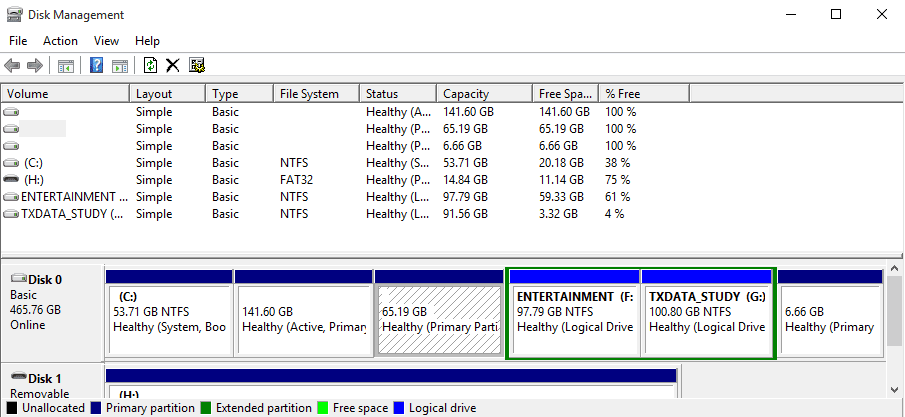Select the (H:) partition on Disk 1

coord(391,384)
